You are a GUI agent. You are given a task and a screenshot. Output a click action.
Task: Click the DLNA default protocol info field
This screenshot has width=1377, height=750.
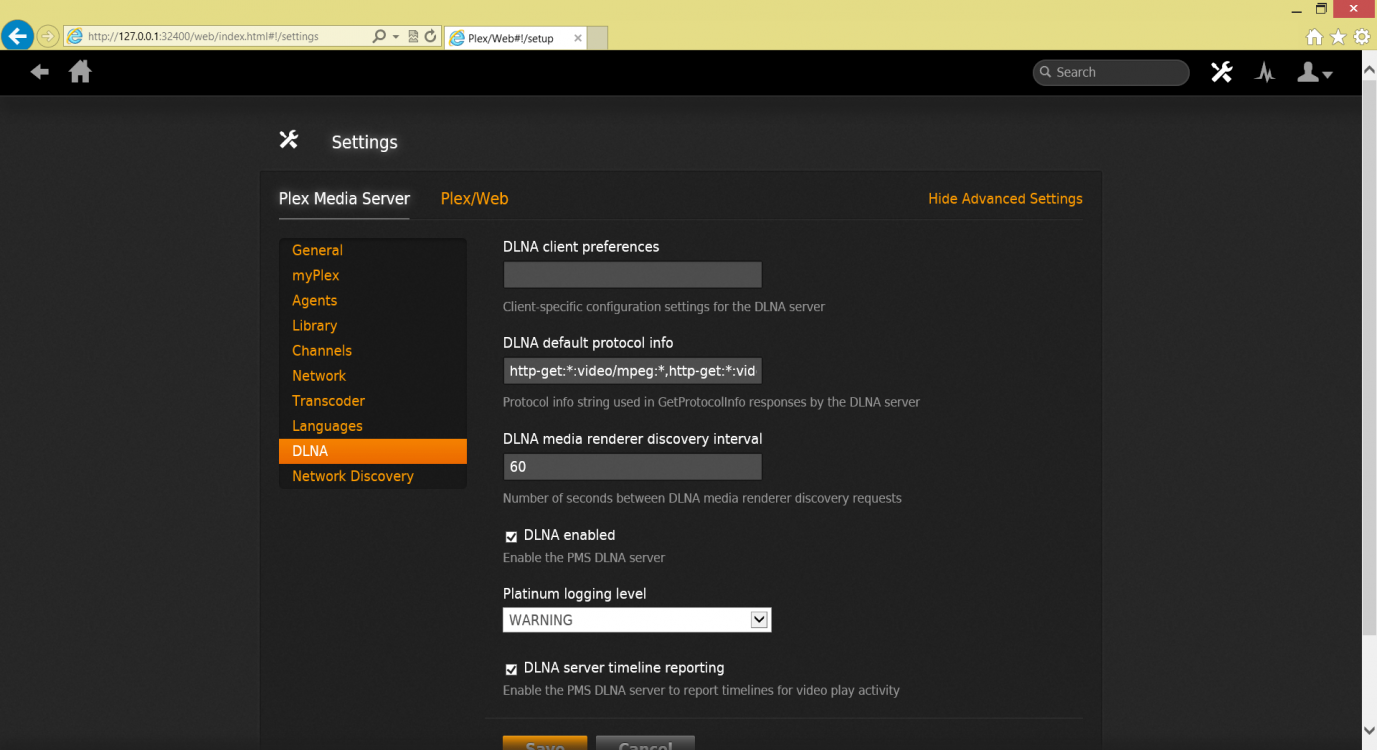click(x=632, y=371)
